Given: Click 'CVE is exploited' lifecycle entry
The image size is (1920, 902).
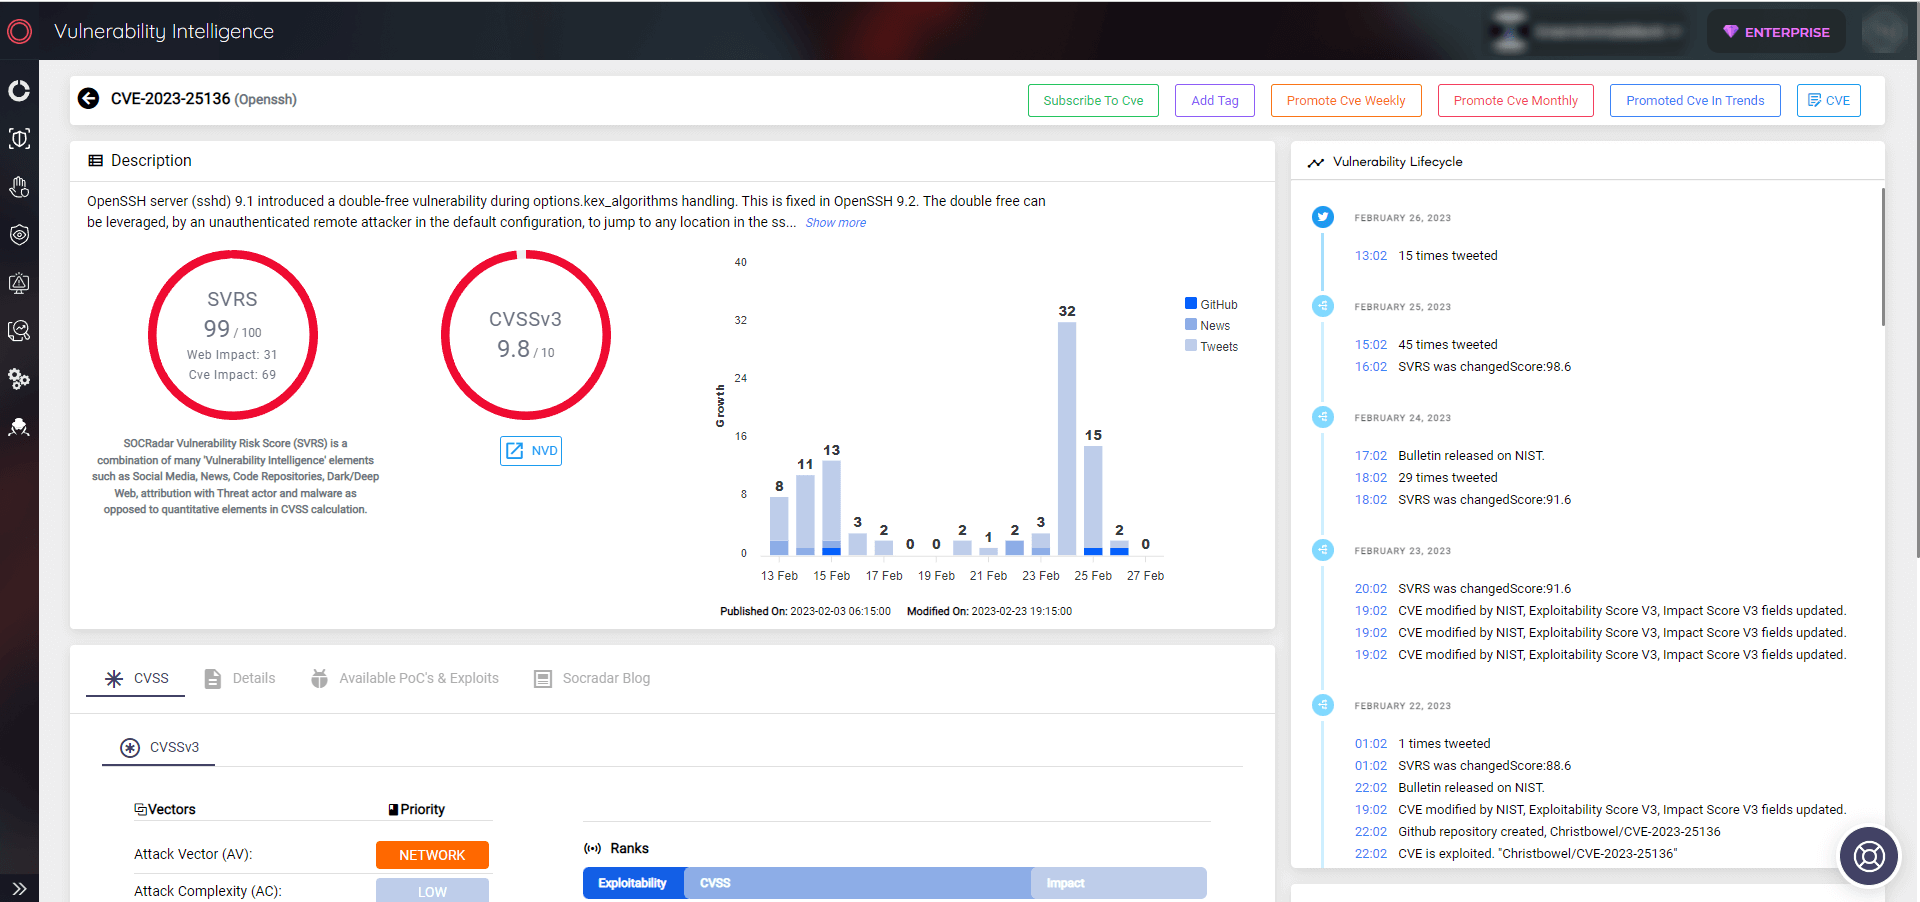Looking at the screenshot, I should click(x=1537, y=854).
